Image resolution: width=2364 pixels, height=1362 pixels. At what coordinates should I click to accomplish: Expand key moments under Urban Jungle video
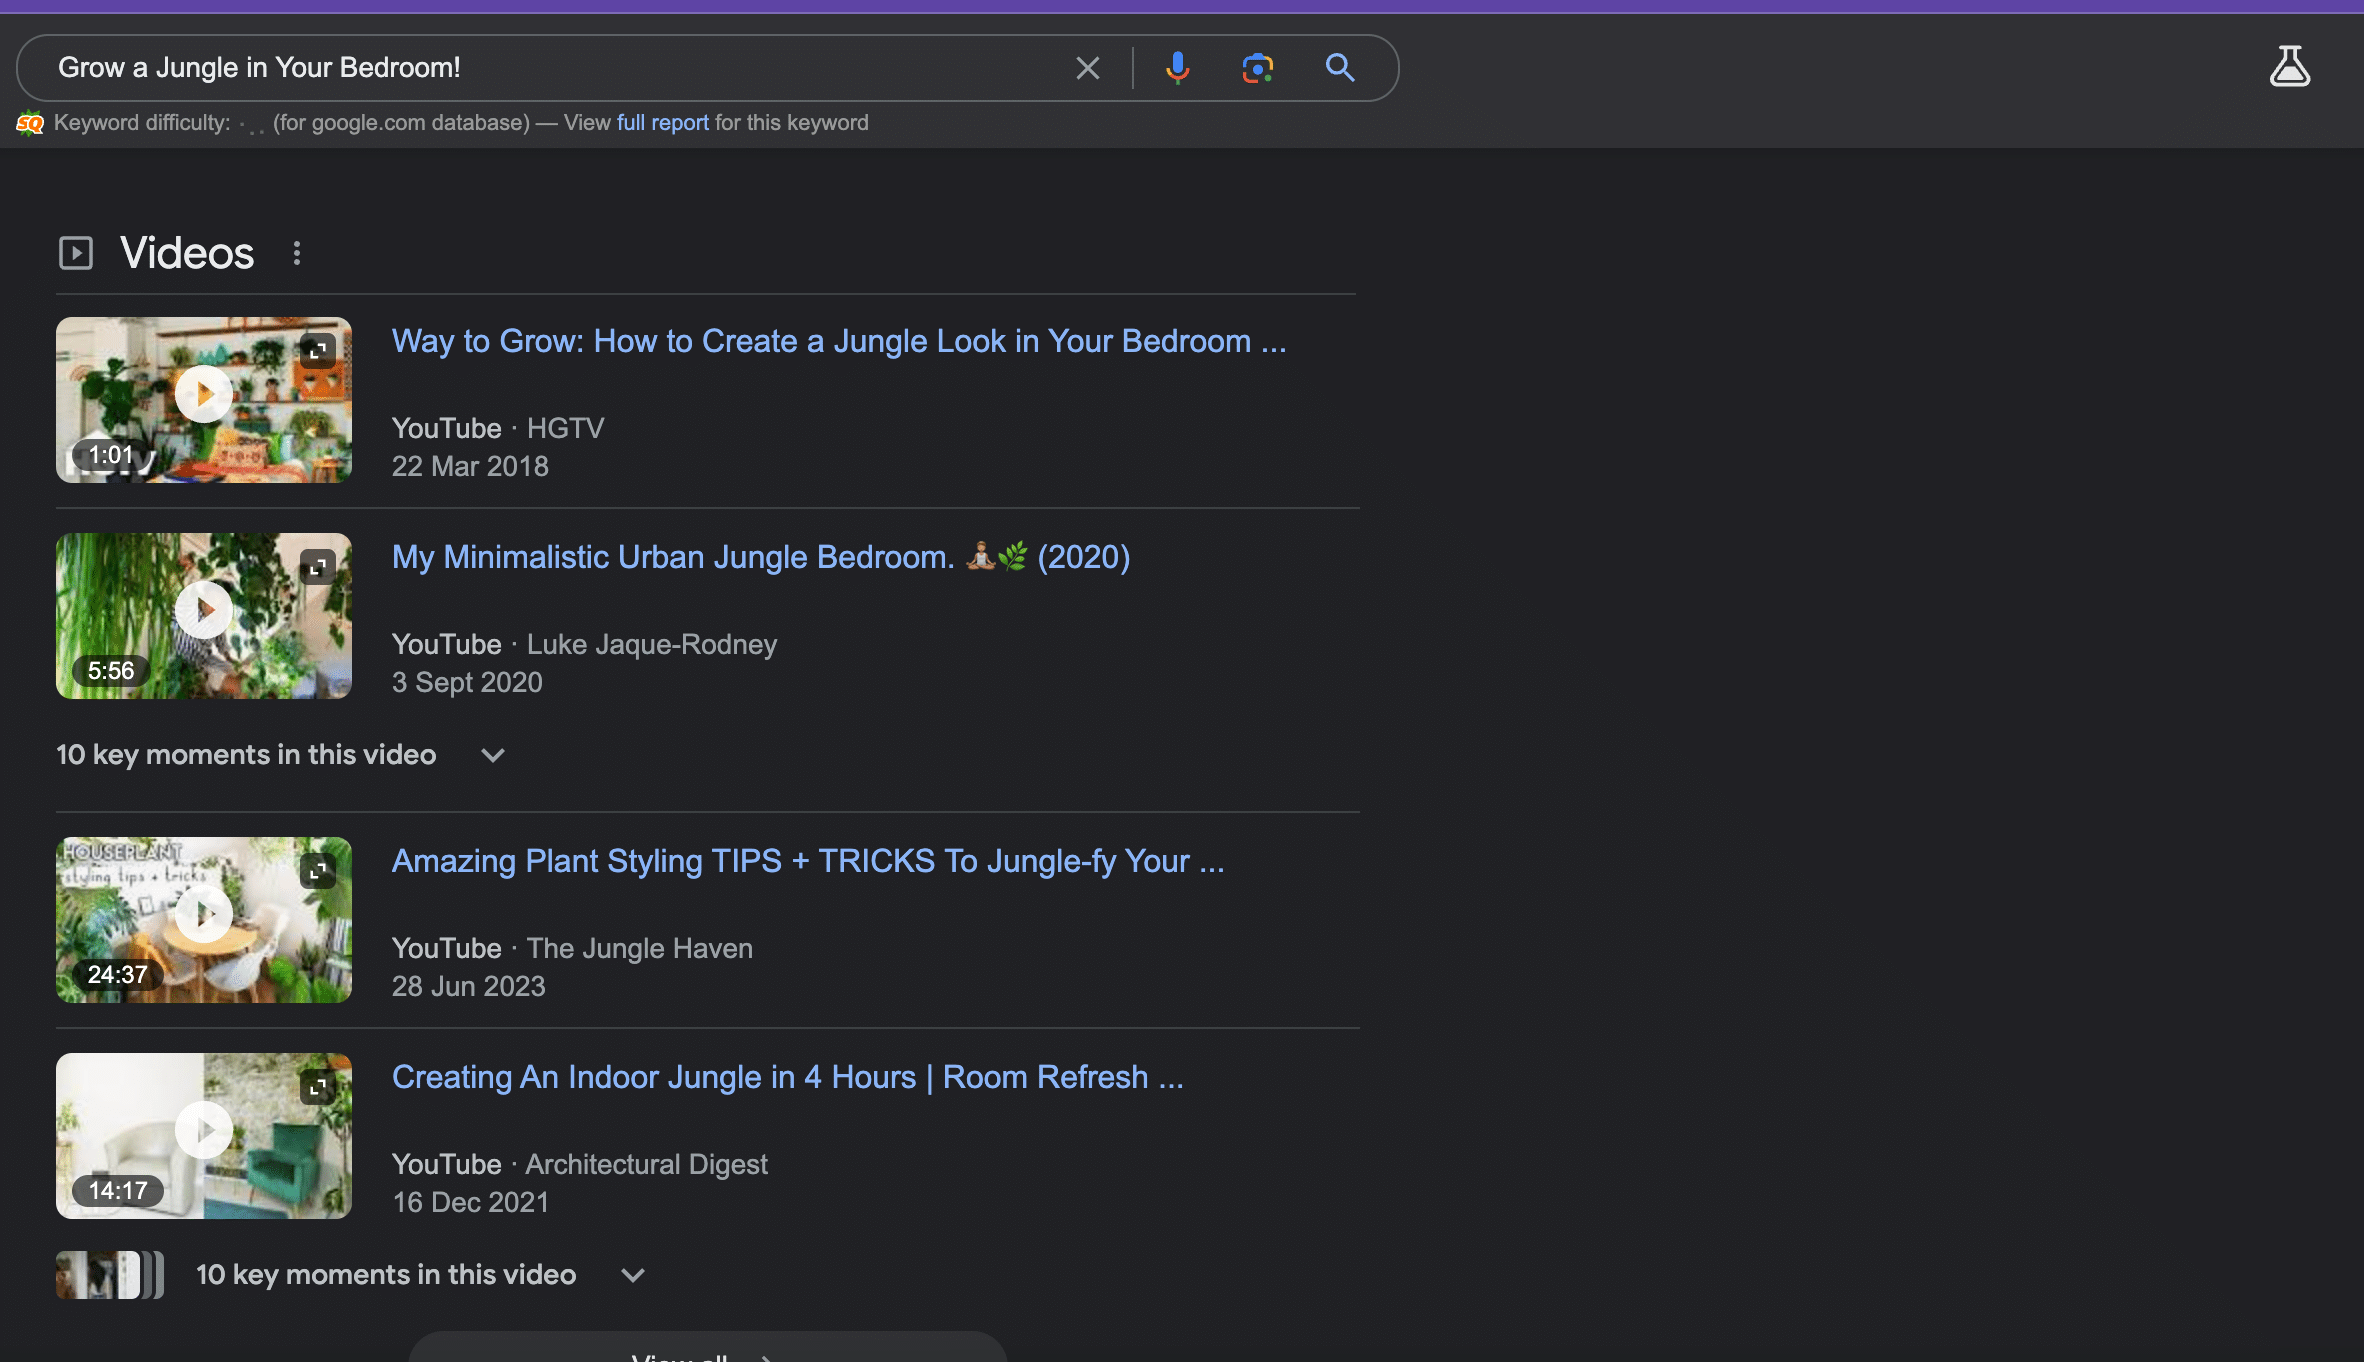coord(282,755)
